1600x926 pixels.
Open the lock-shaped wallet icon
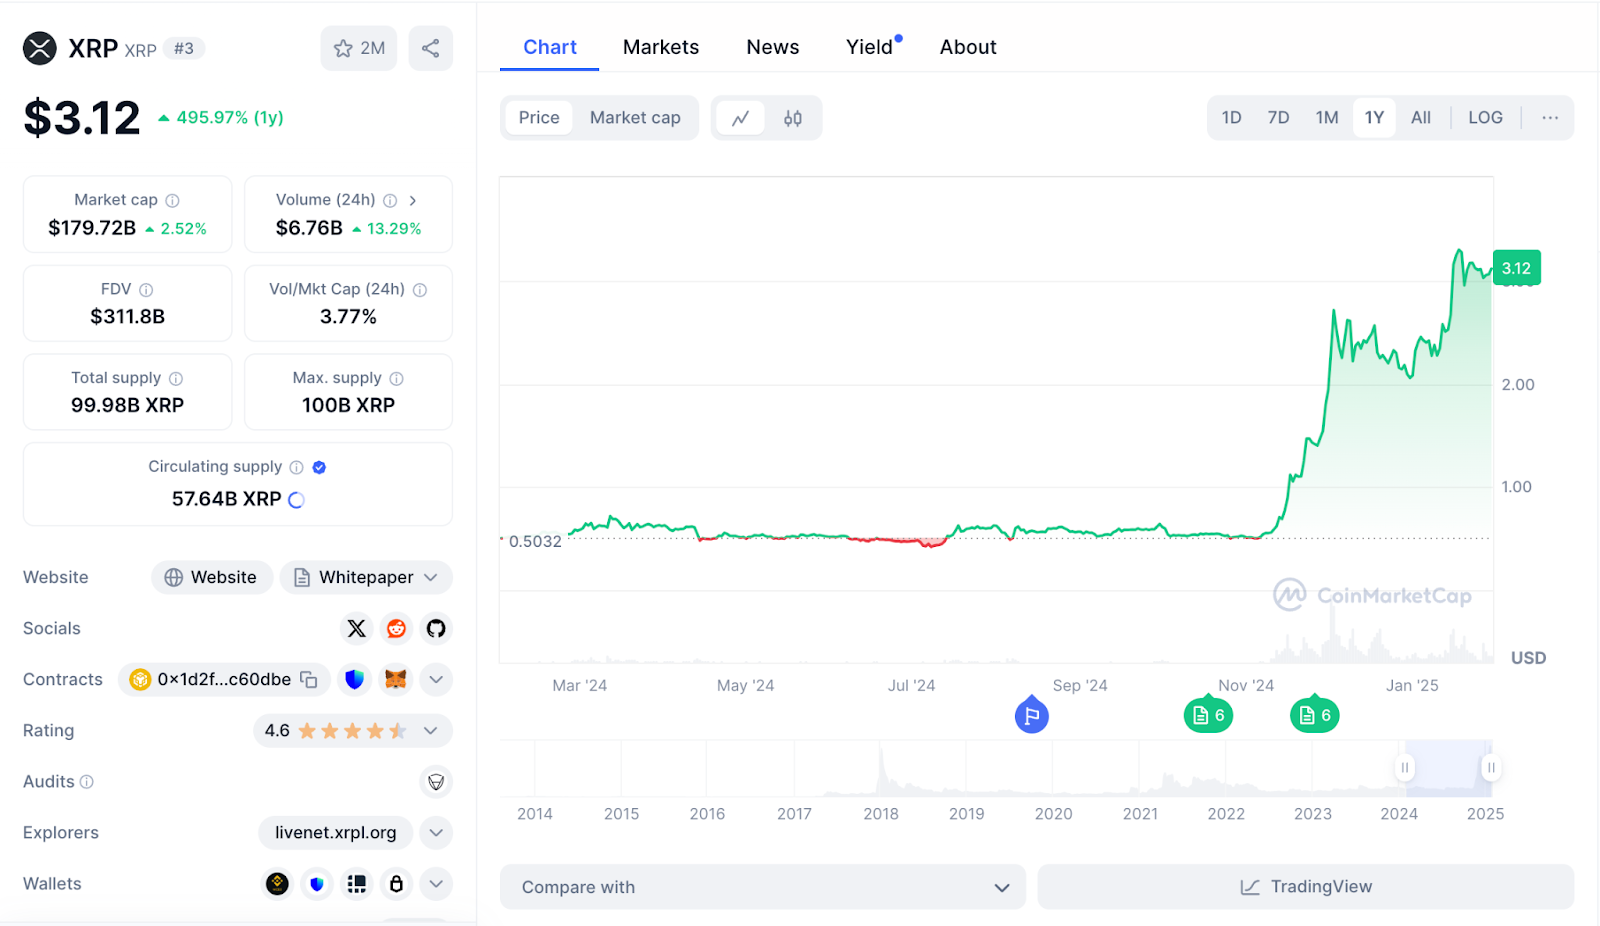[x=396, y=884]
